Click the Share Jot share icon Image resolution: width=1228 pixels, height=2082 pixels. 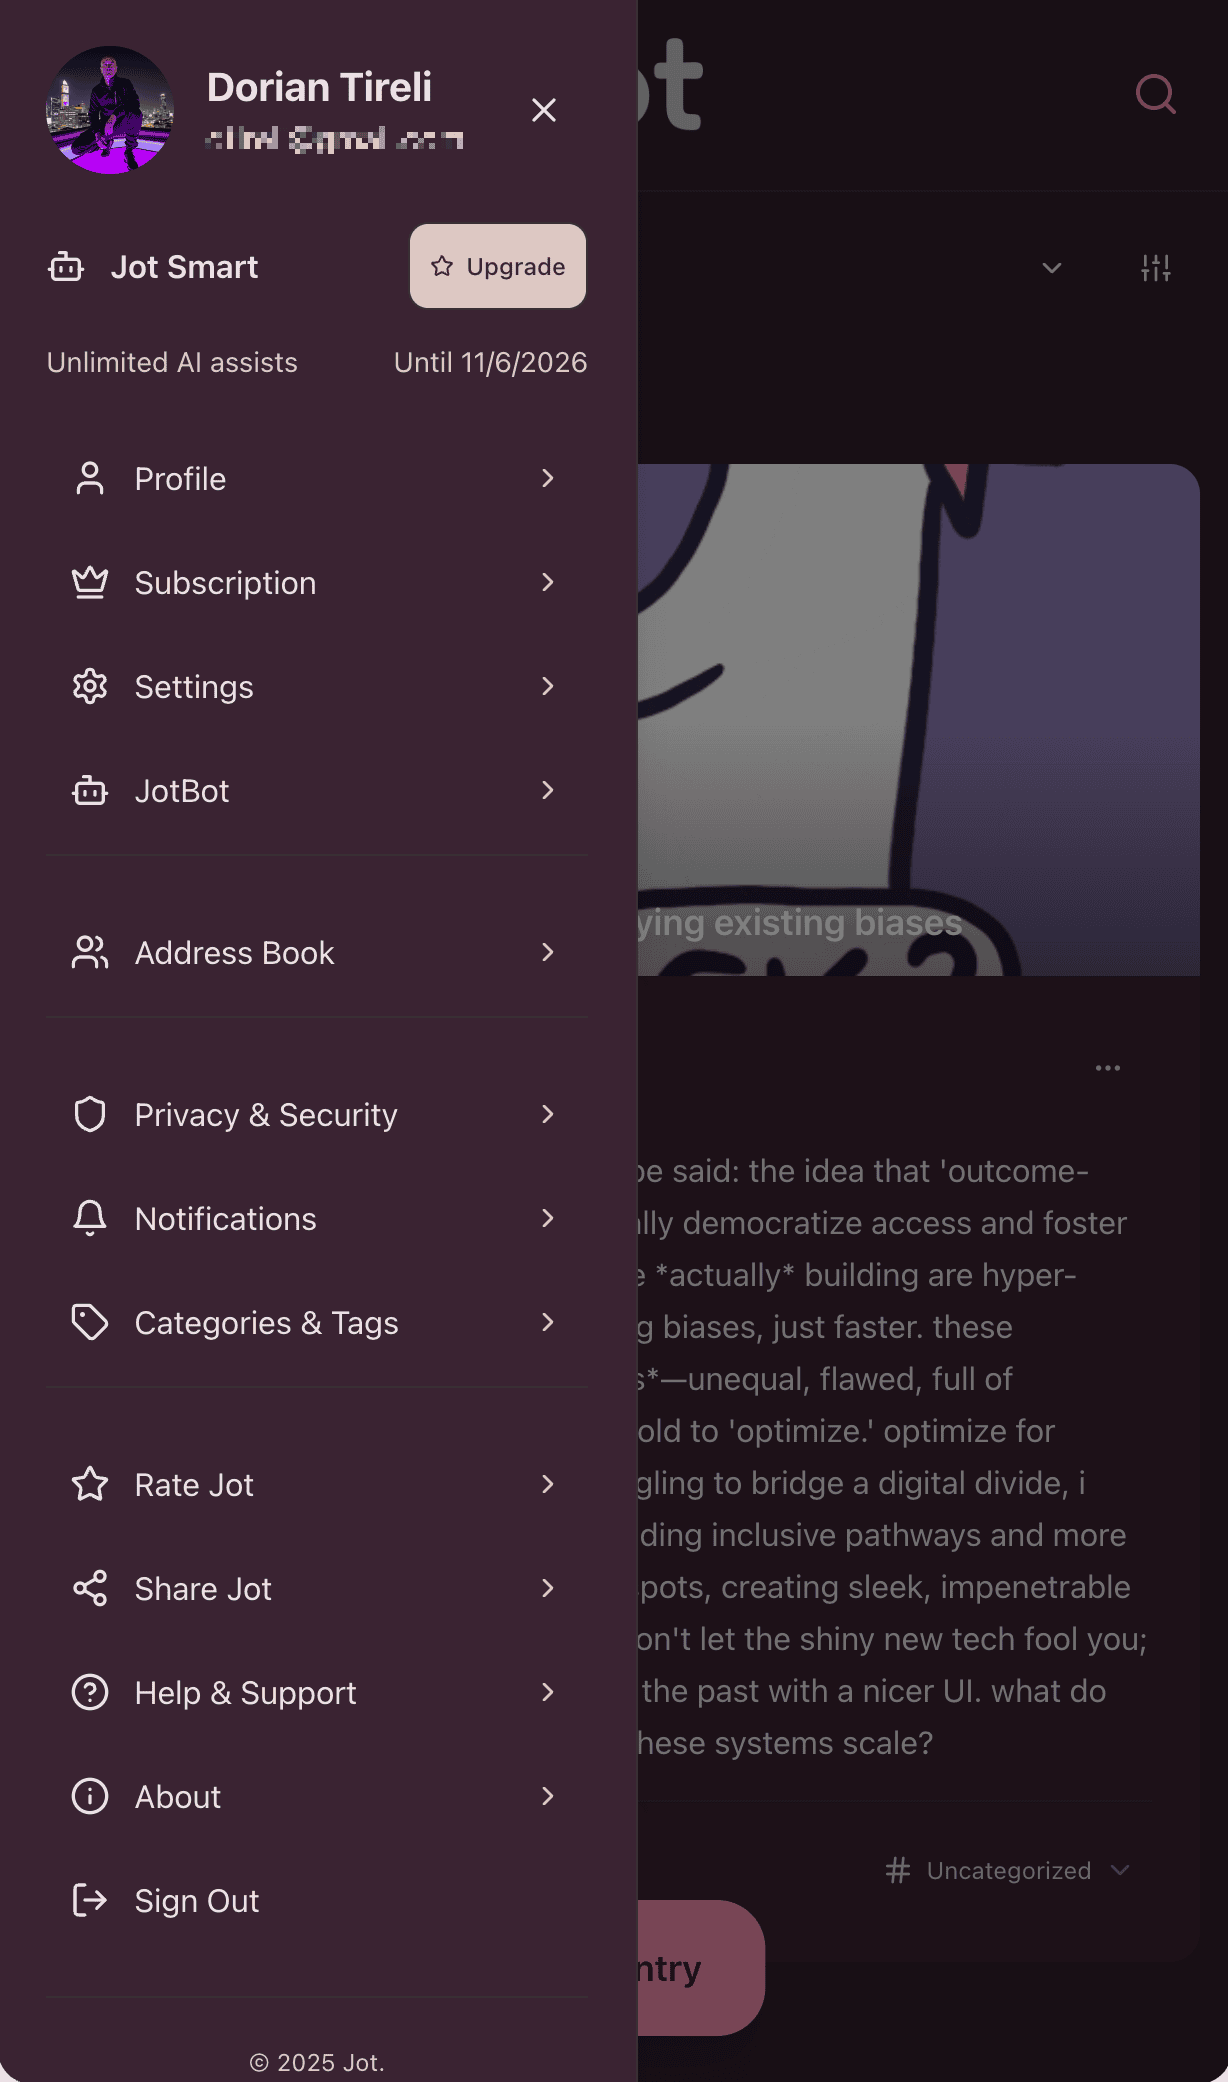[90, 1589]
